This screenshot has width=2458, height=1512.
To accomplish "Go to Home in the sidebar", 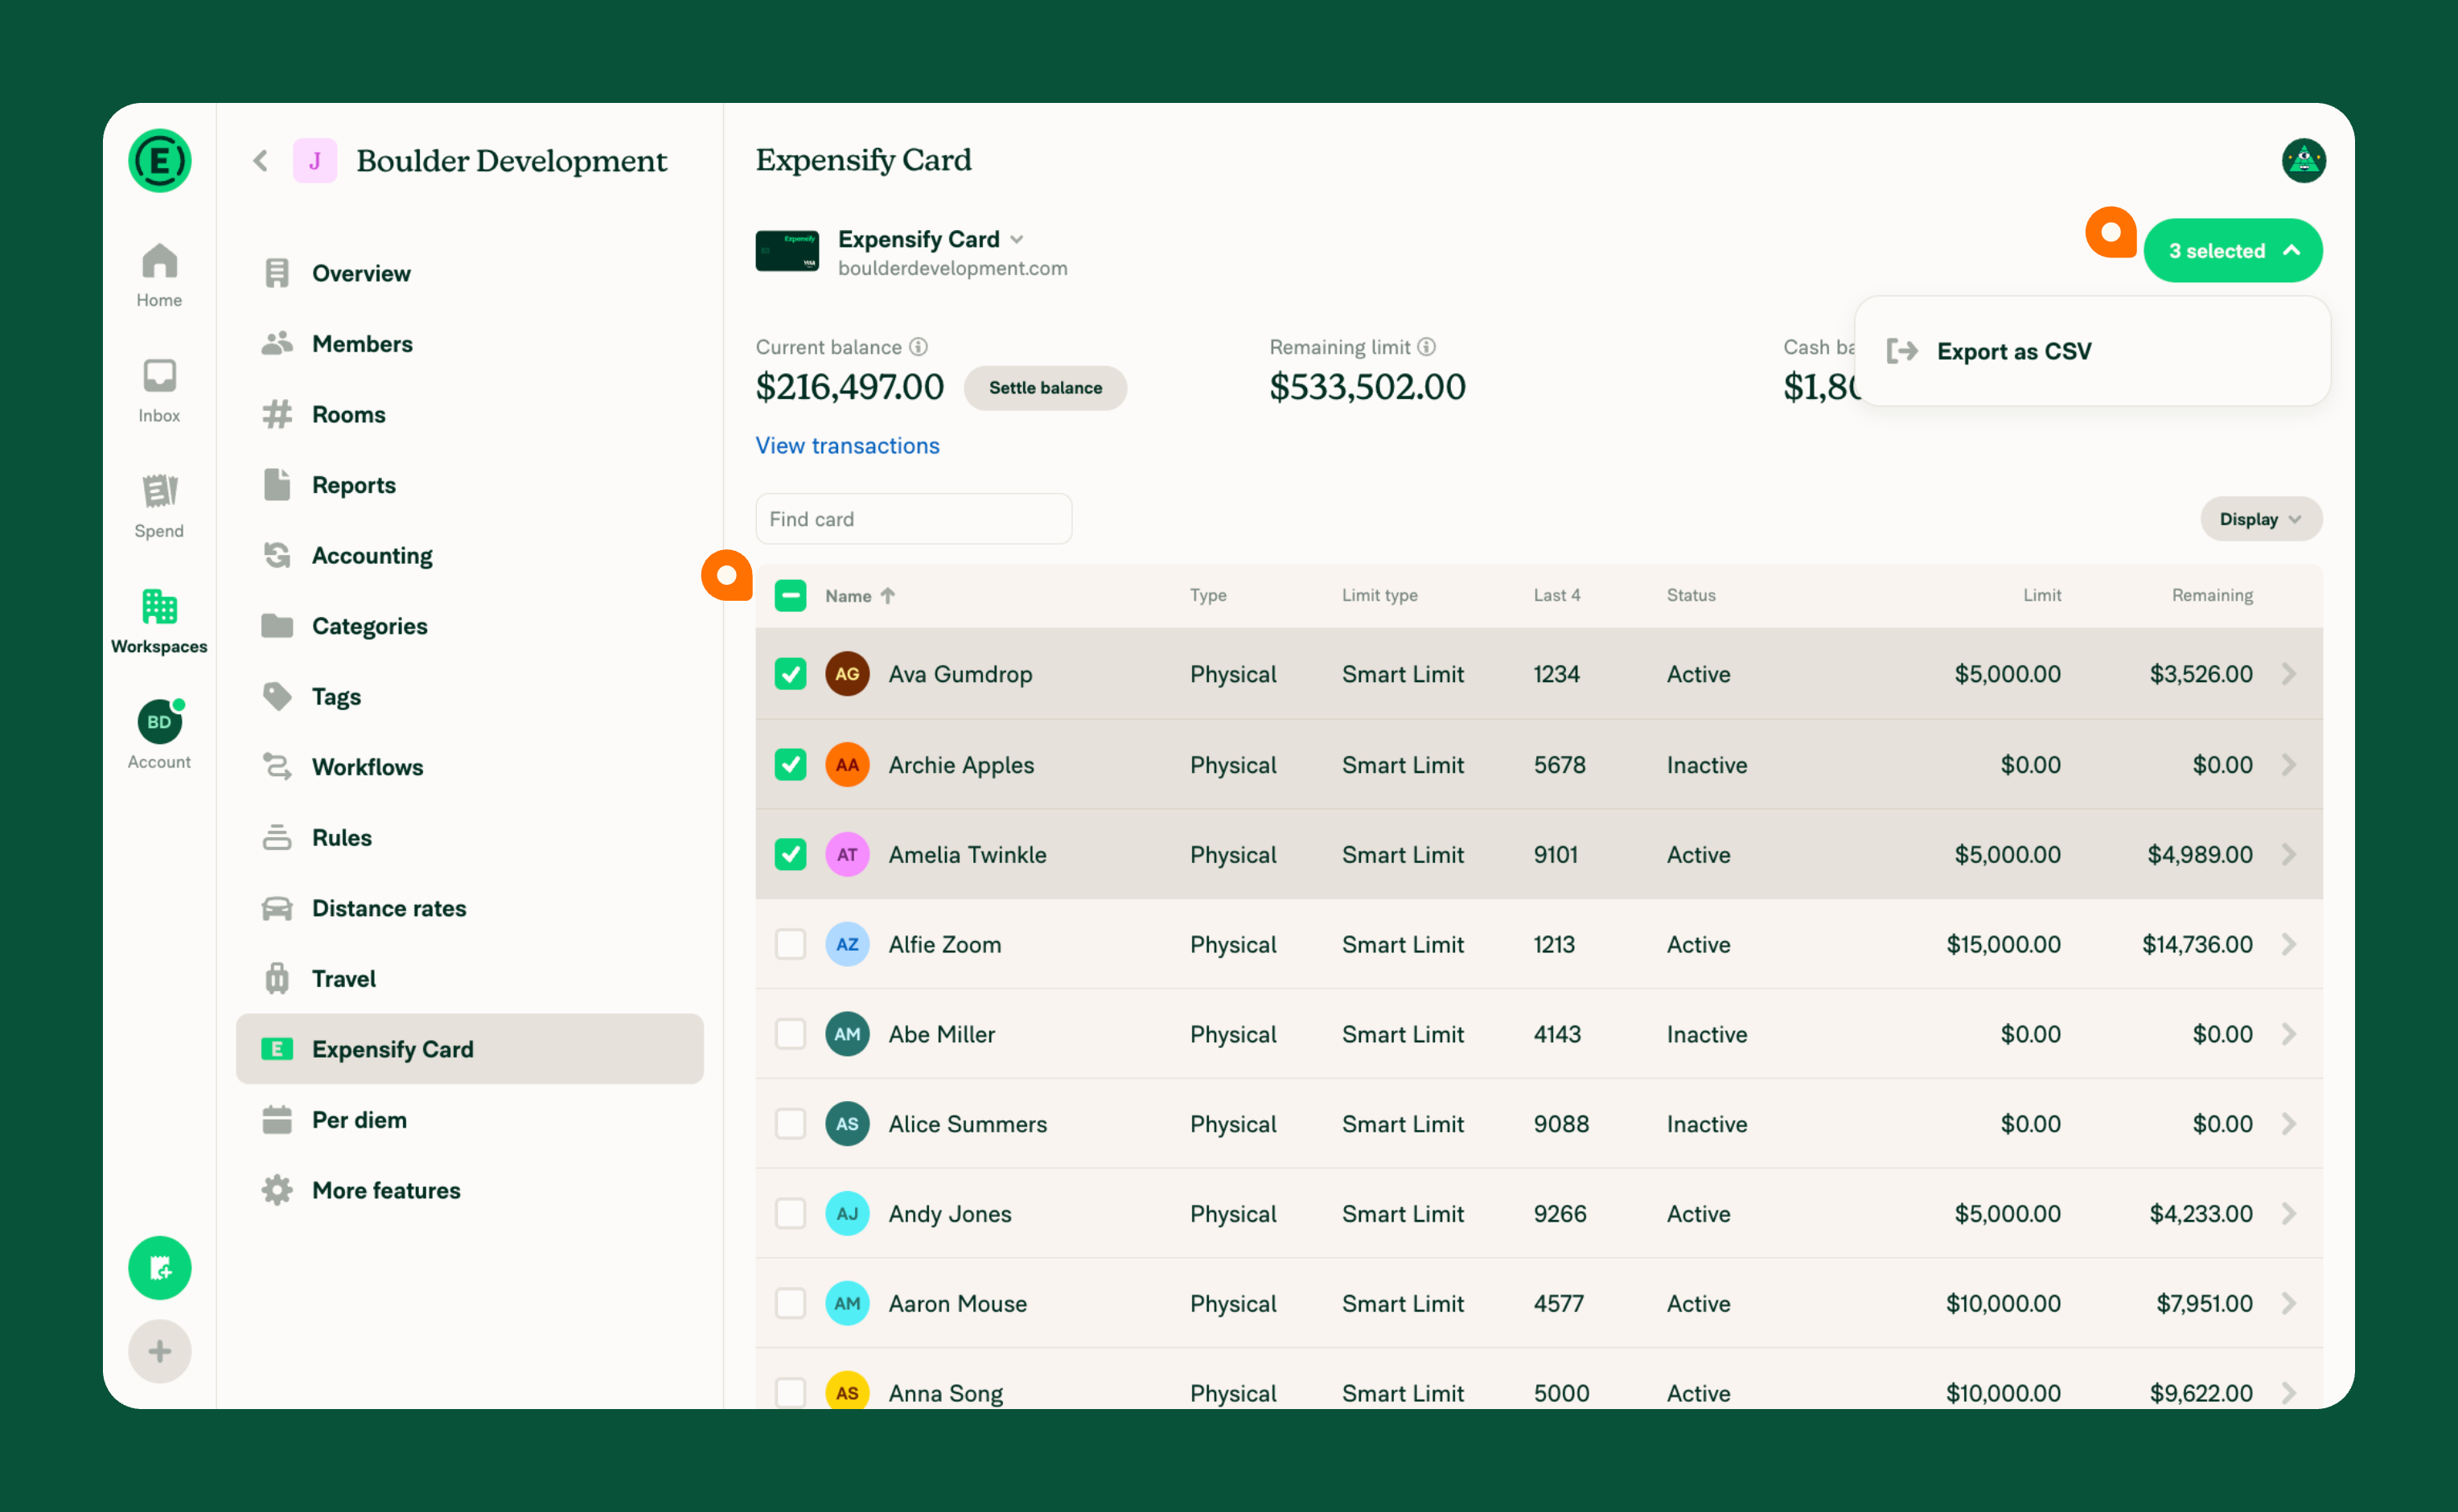I will pyautogui.click(x=159, y=275).
